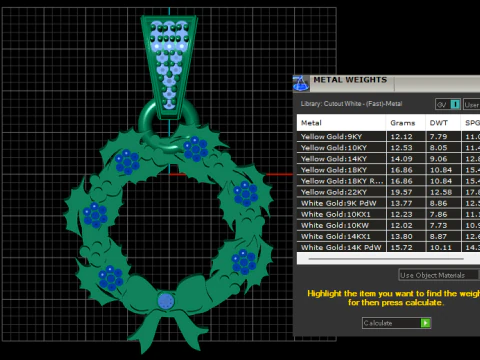480x360 pixels.
Task: Select the White Gold:14KX1 row
Action: (388, 236)
